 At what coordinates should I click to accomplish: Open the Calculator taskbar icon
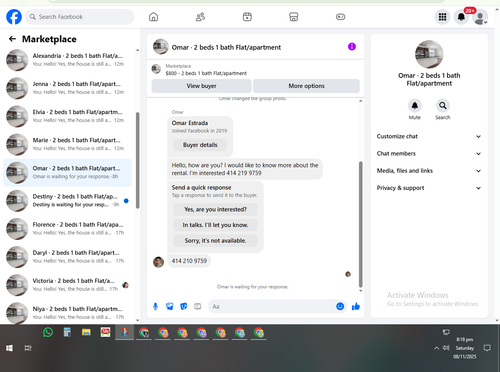point(67,332)
